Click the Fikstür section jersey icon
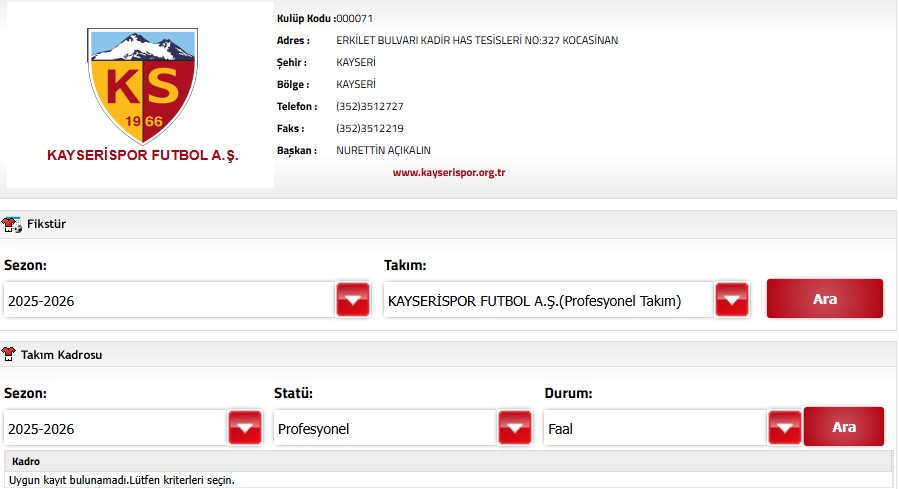The width and height of the screenshot is (899, 489). pyautogui.click(x=11, y=225)
